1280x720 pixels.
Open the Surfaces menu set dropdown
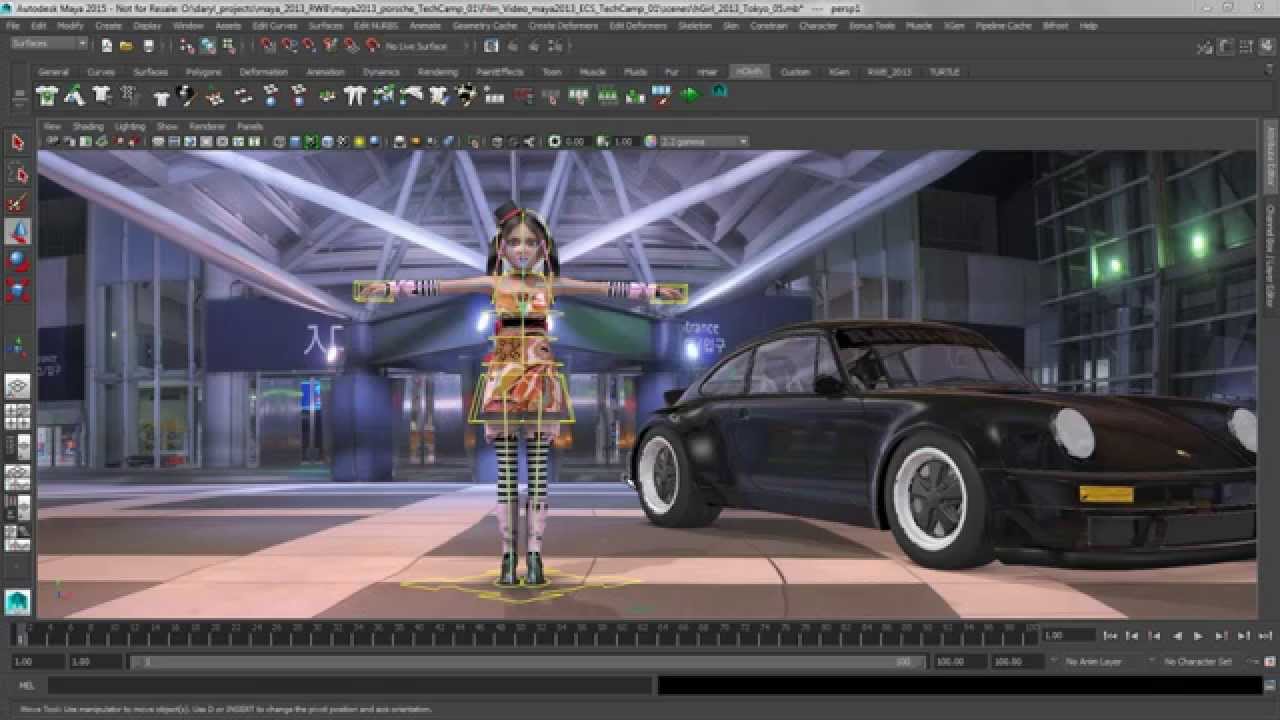49,44
